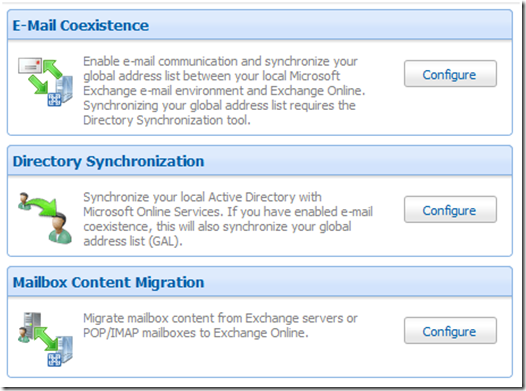Click the green arrows in the E-Mail Coexistence icon
The height and width of the screenshot is (391, 526).
(x=45, y=76)
